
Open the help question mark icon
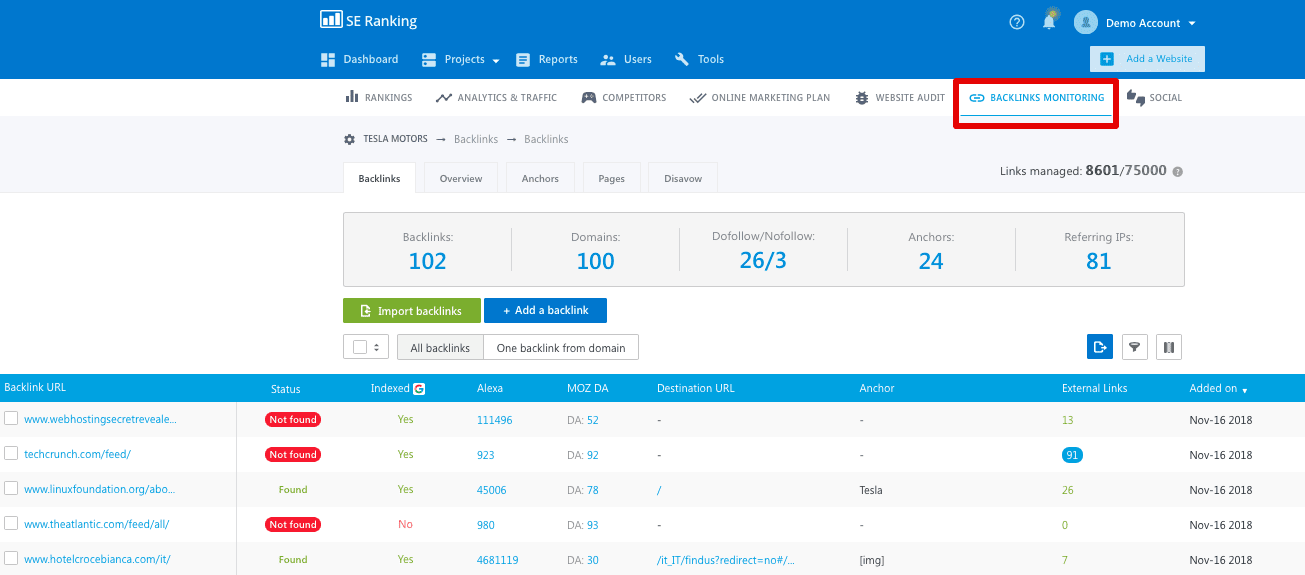pos(1017,22)
